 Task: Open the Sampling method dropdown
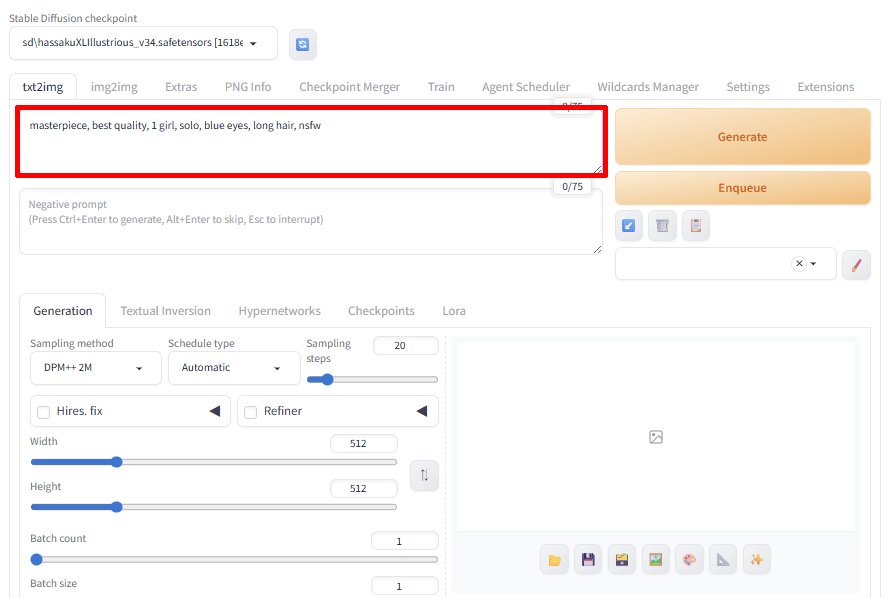click(95, 368)
